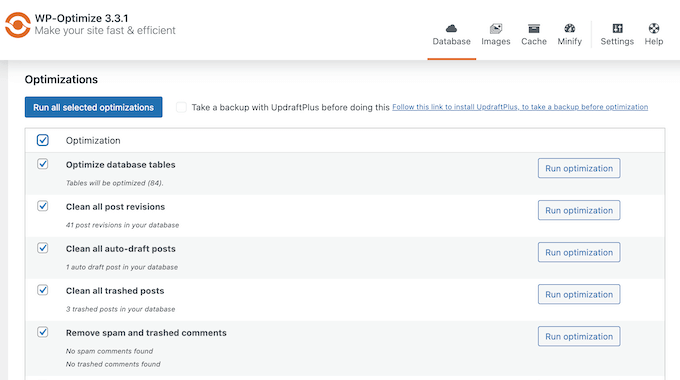This screenshot has width=680, height=380.
Task: Click the 'Clean all auto-draft posts' title
Action: (121, 249)
